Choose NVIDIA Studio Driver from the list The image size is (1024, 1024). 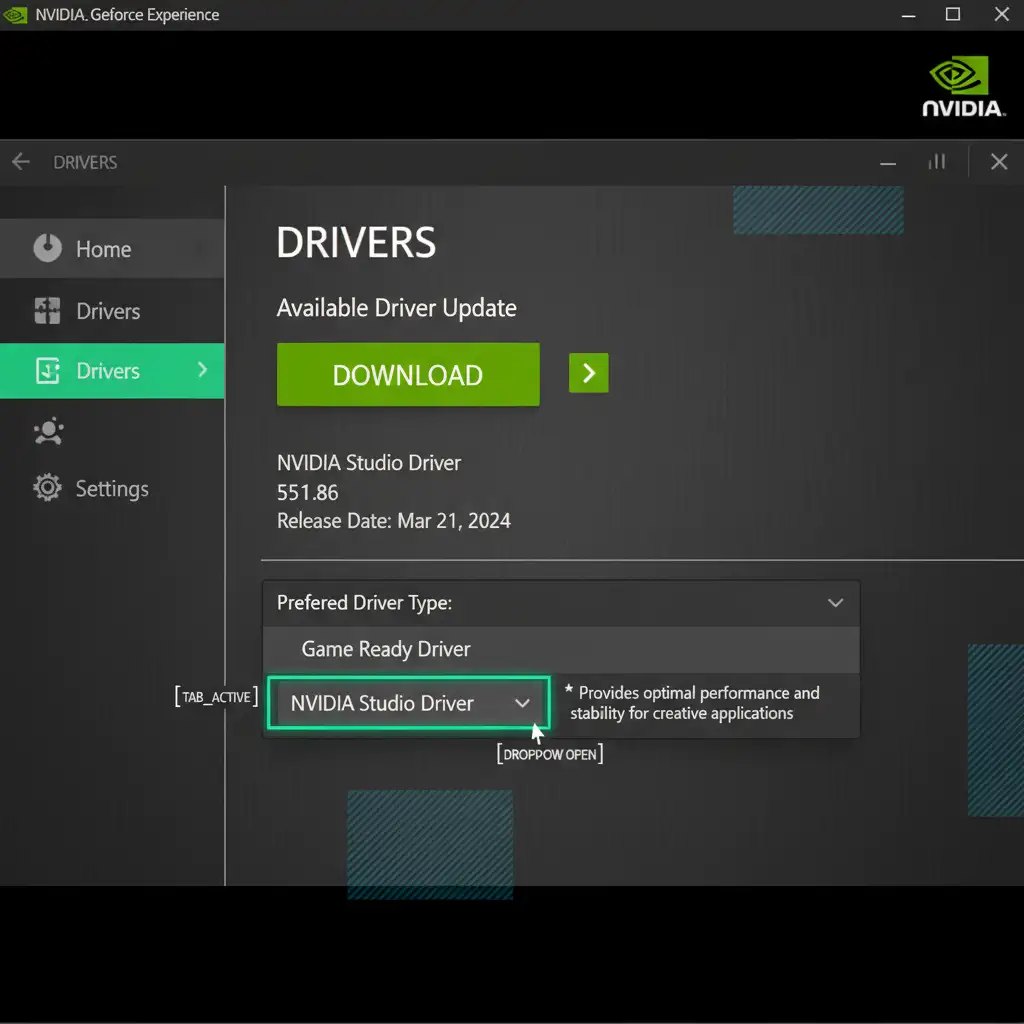pos(382,703)
